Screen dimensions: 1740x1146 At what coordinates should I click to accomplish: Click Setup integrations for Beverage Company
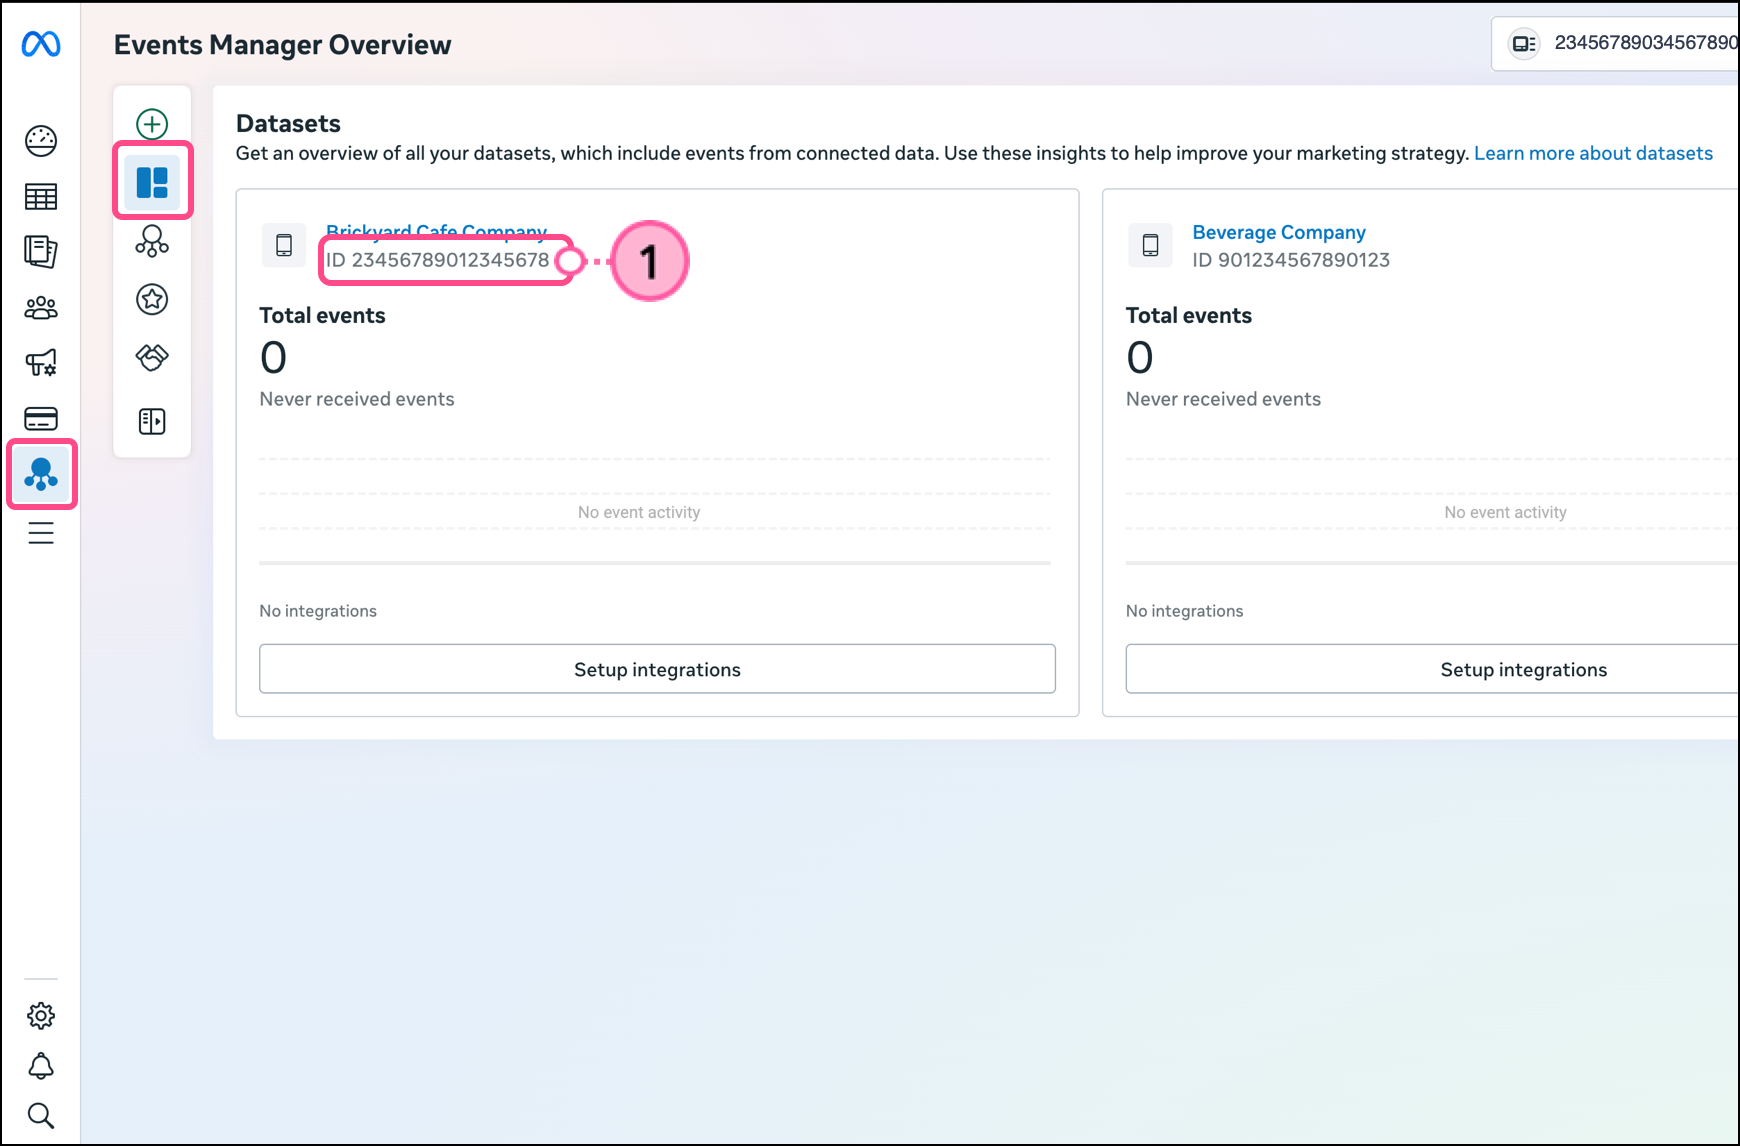[x=1523, y=669]
